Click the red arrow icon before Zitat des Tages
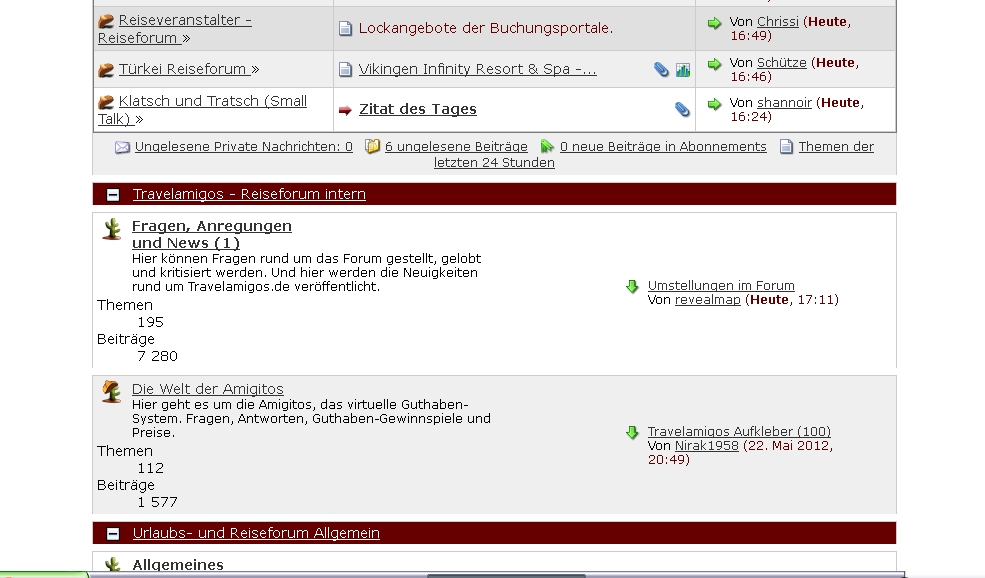 (345, 110)
